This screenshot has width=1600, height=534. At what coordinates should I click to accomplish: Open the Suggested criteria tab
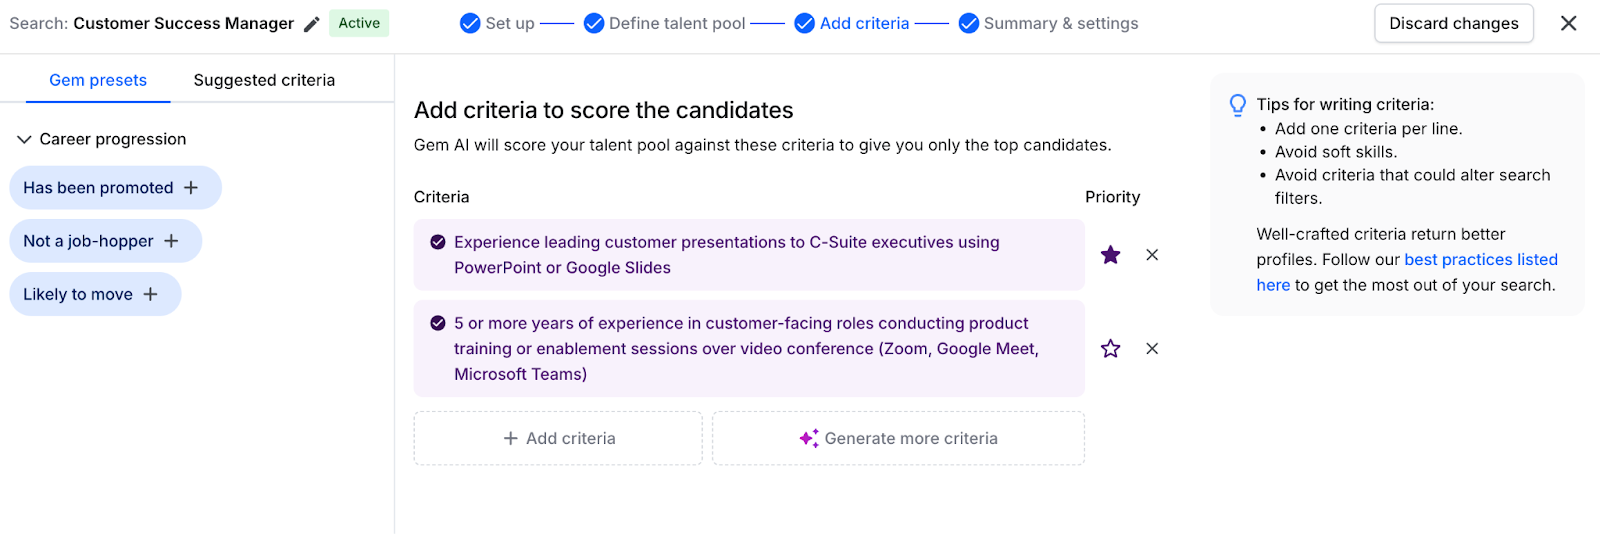tap(264, 80)
